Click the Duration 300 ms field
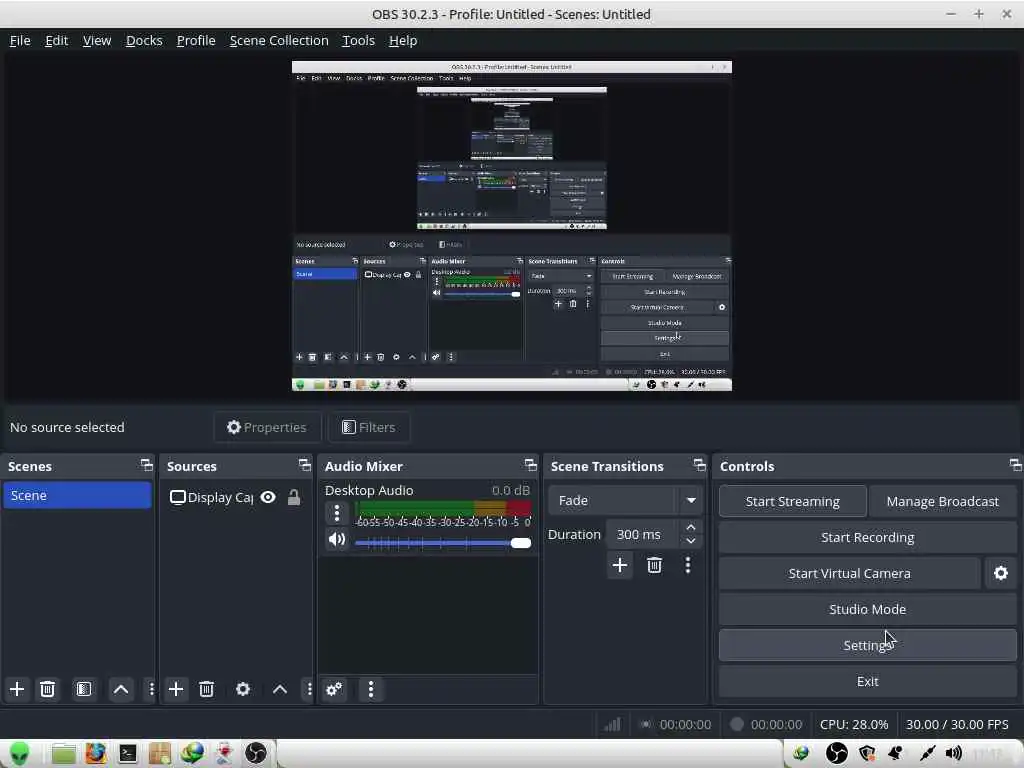1024x768 pixels. click(643, 534)
